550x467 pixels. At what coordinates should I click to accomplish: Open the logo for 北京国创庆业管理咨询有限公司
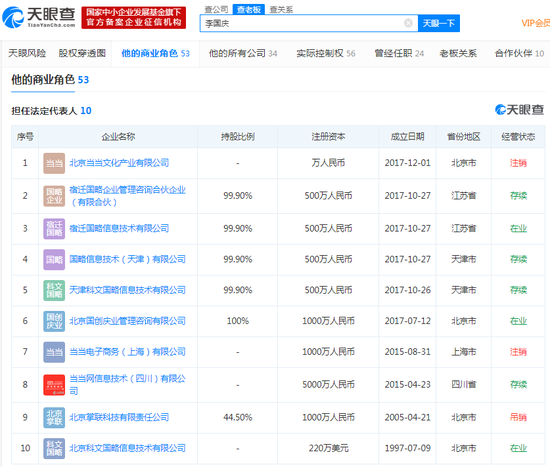(54, 321)
